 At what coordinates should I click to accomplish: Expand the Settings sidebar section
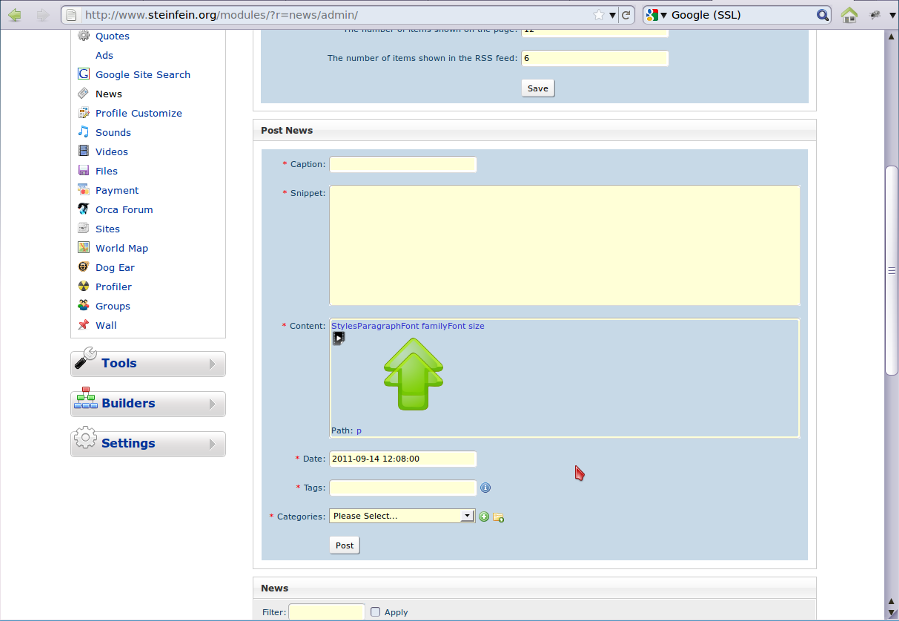tap(148, 444)
